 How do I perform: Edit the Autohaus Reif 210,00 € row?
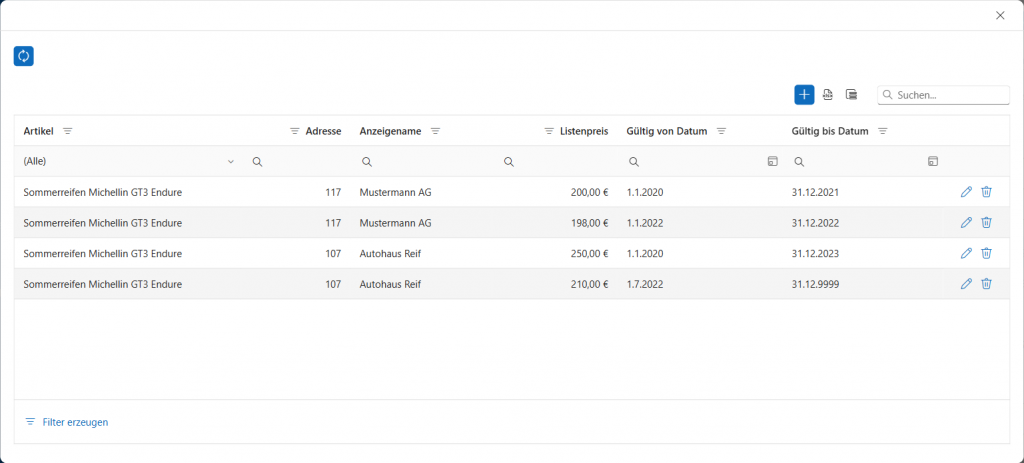(x=966, y=284)
